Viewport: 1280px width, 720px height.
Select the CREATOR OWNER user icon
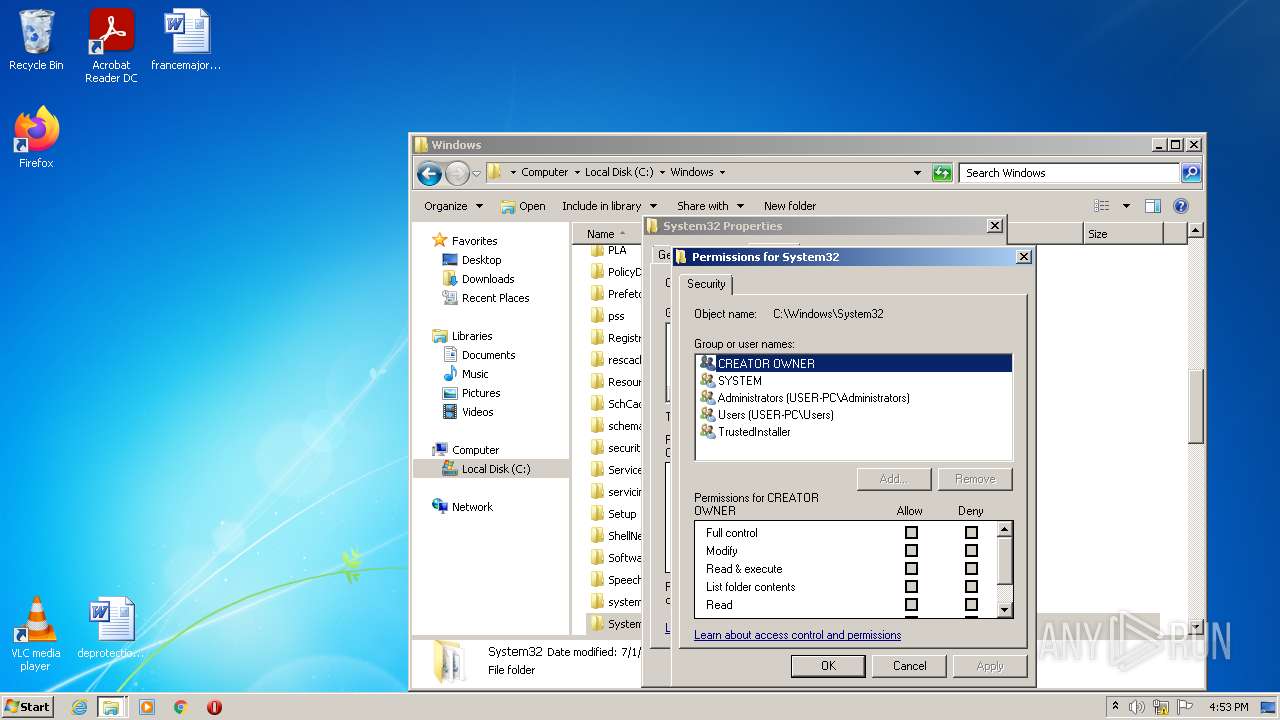pos(708,363)
